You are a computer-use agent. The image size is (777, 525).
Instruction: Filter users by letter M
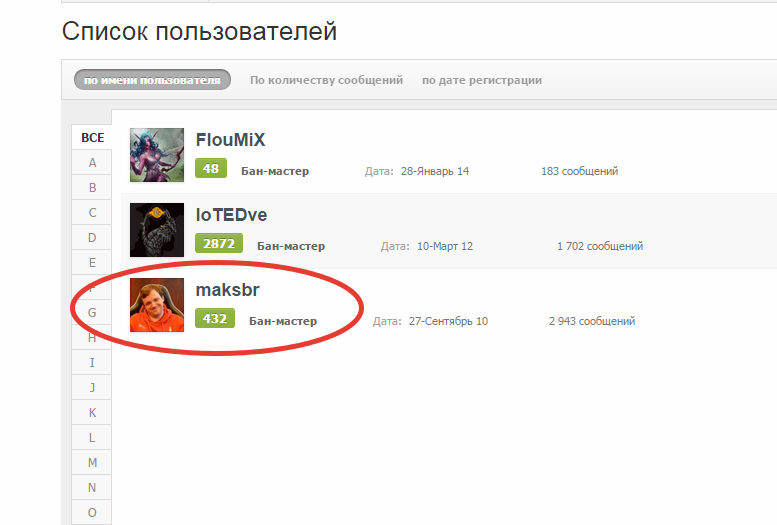click(x=92, y=463)
